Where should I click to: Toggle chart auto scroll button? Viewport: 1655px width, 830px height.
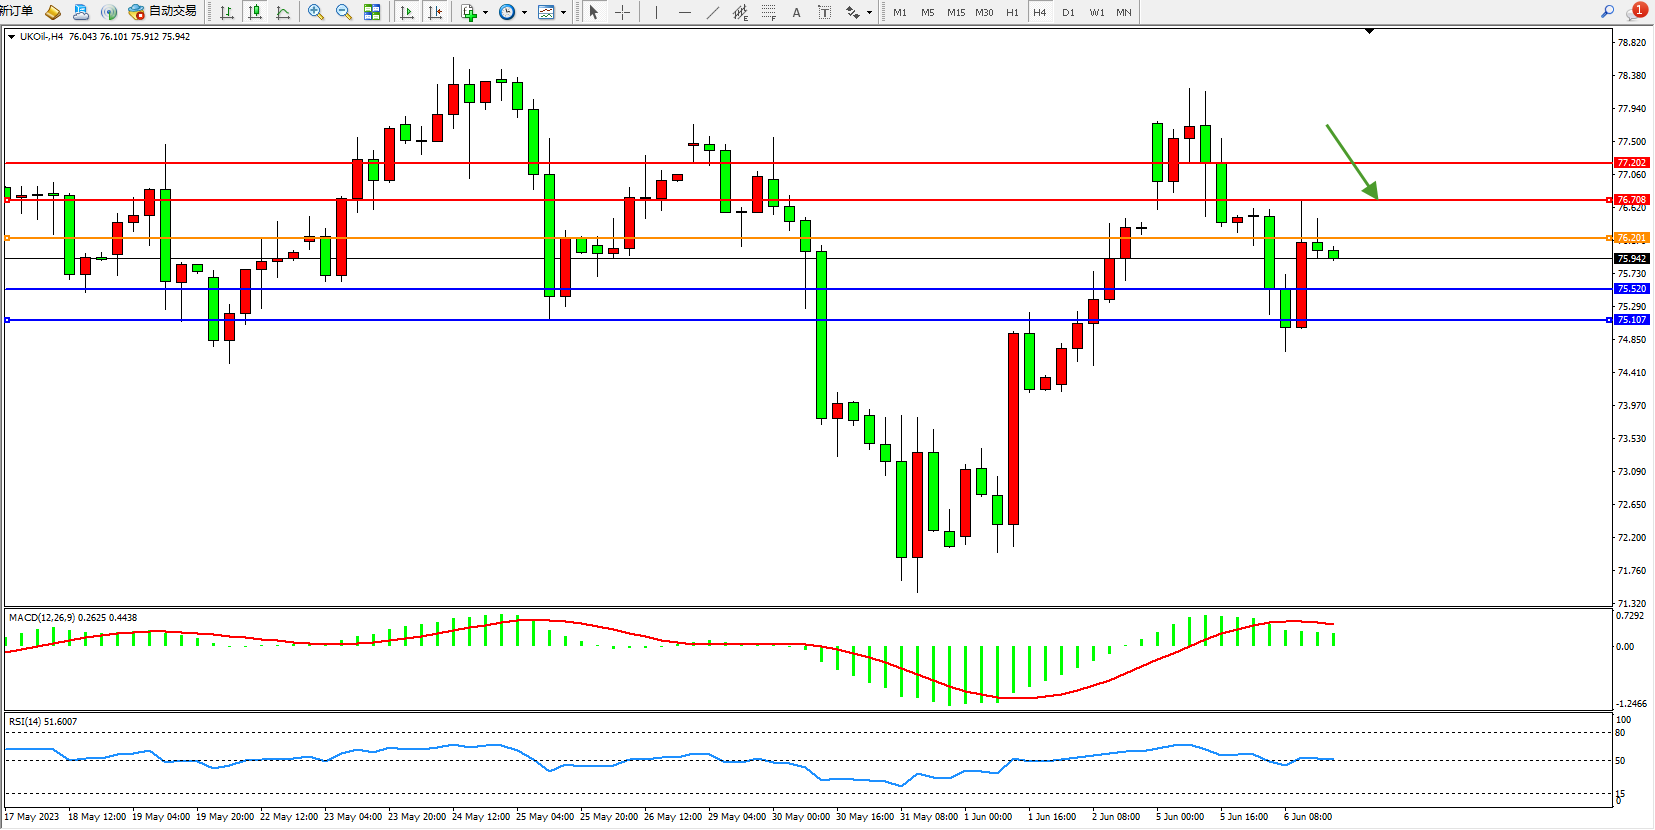click(x=407, y=12)
